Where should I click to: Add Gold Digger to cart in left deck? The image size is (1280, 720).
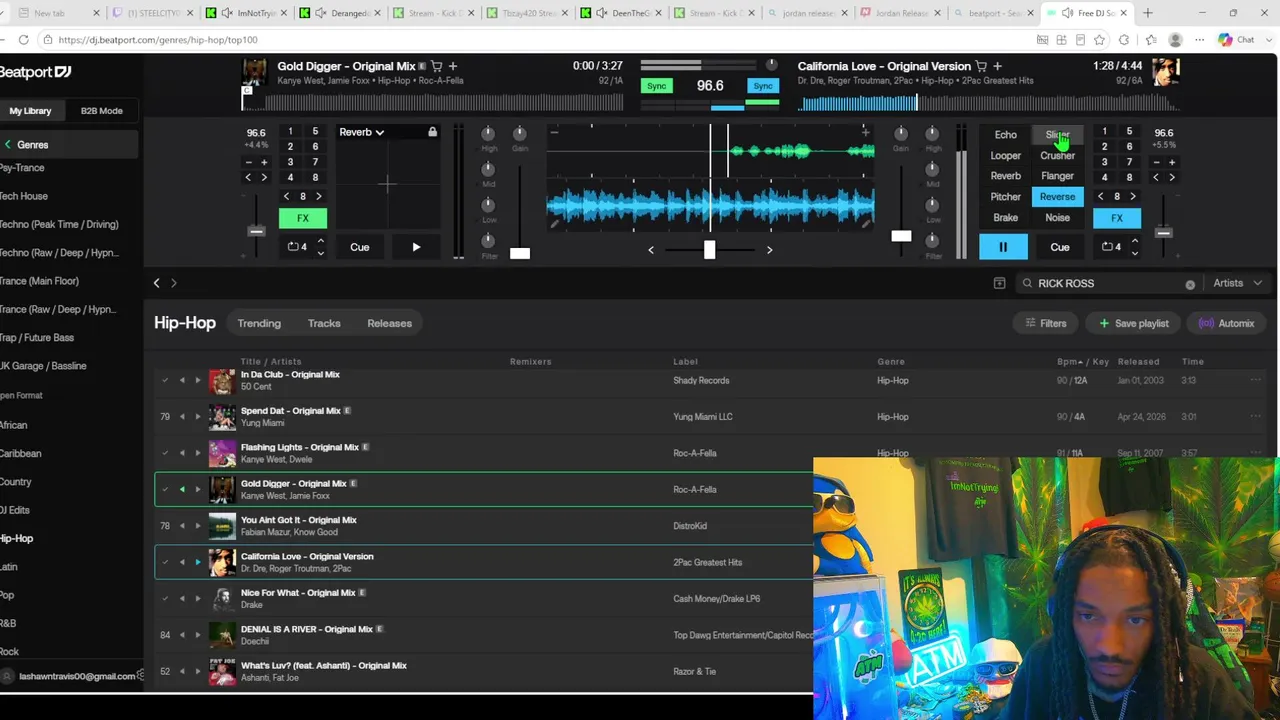click(437, 66)
